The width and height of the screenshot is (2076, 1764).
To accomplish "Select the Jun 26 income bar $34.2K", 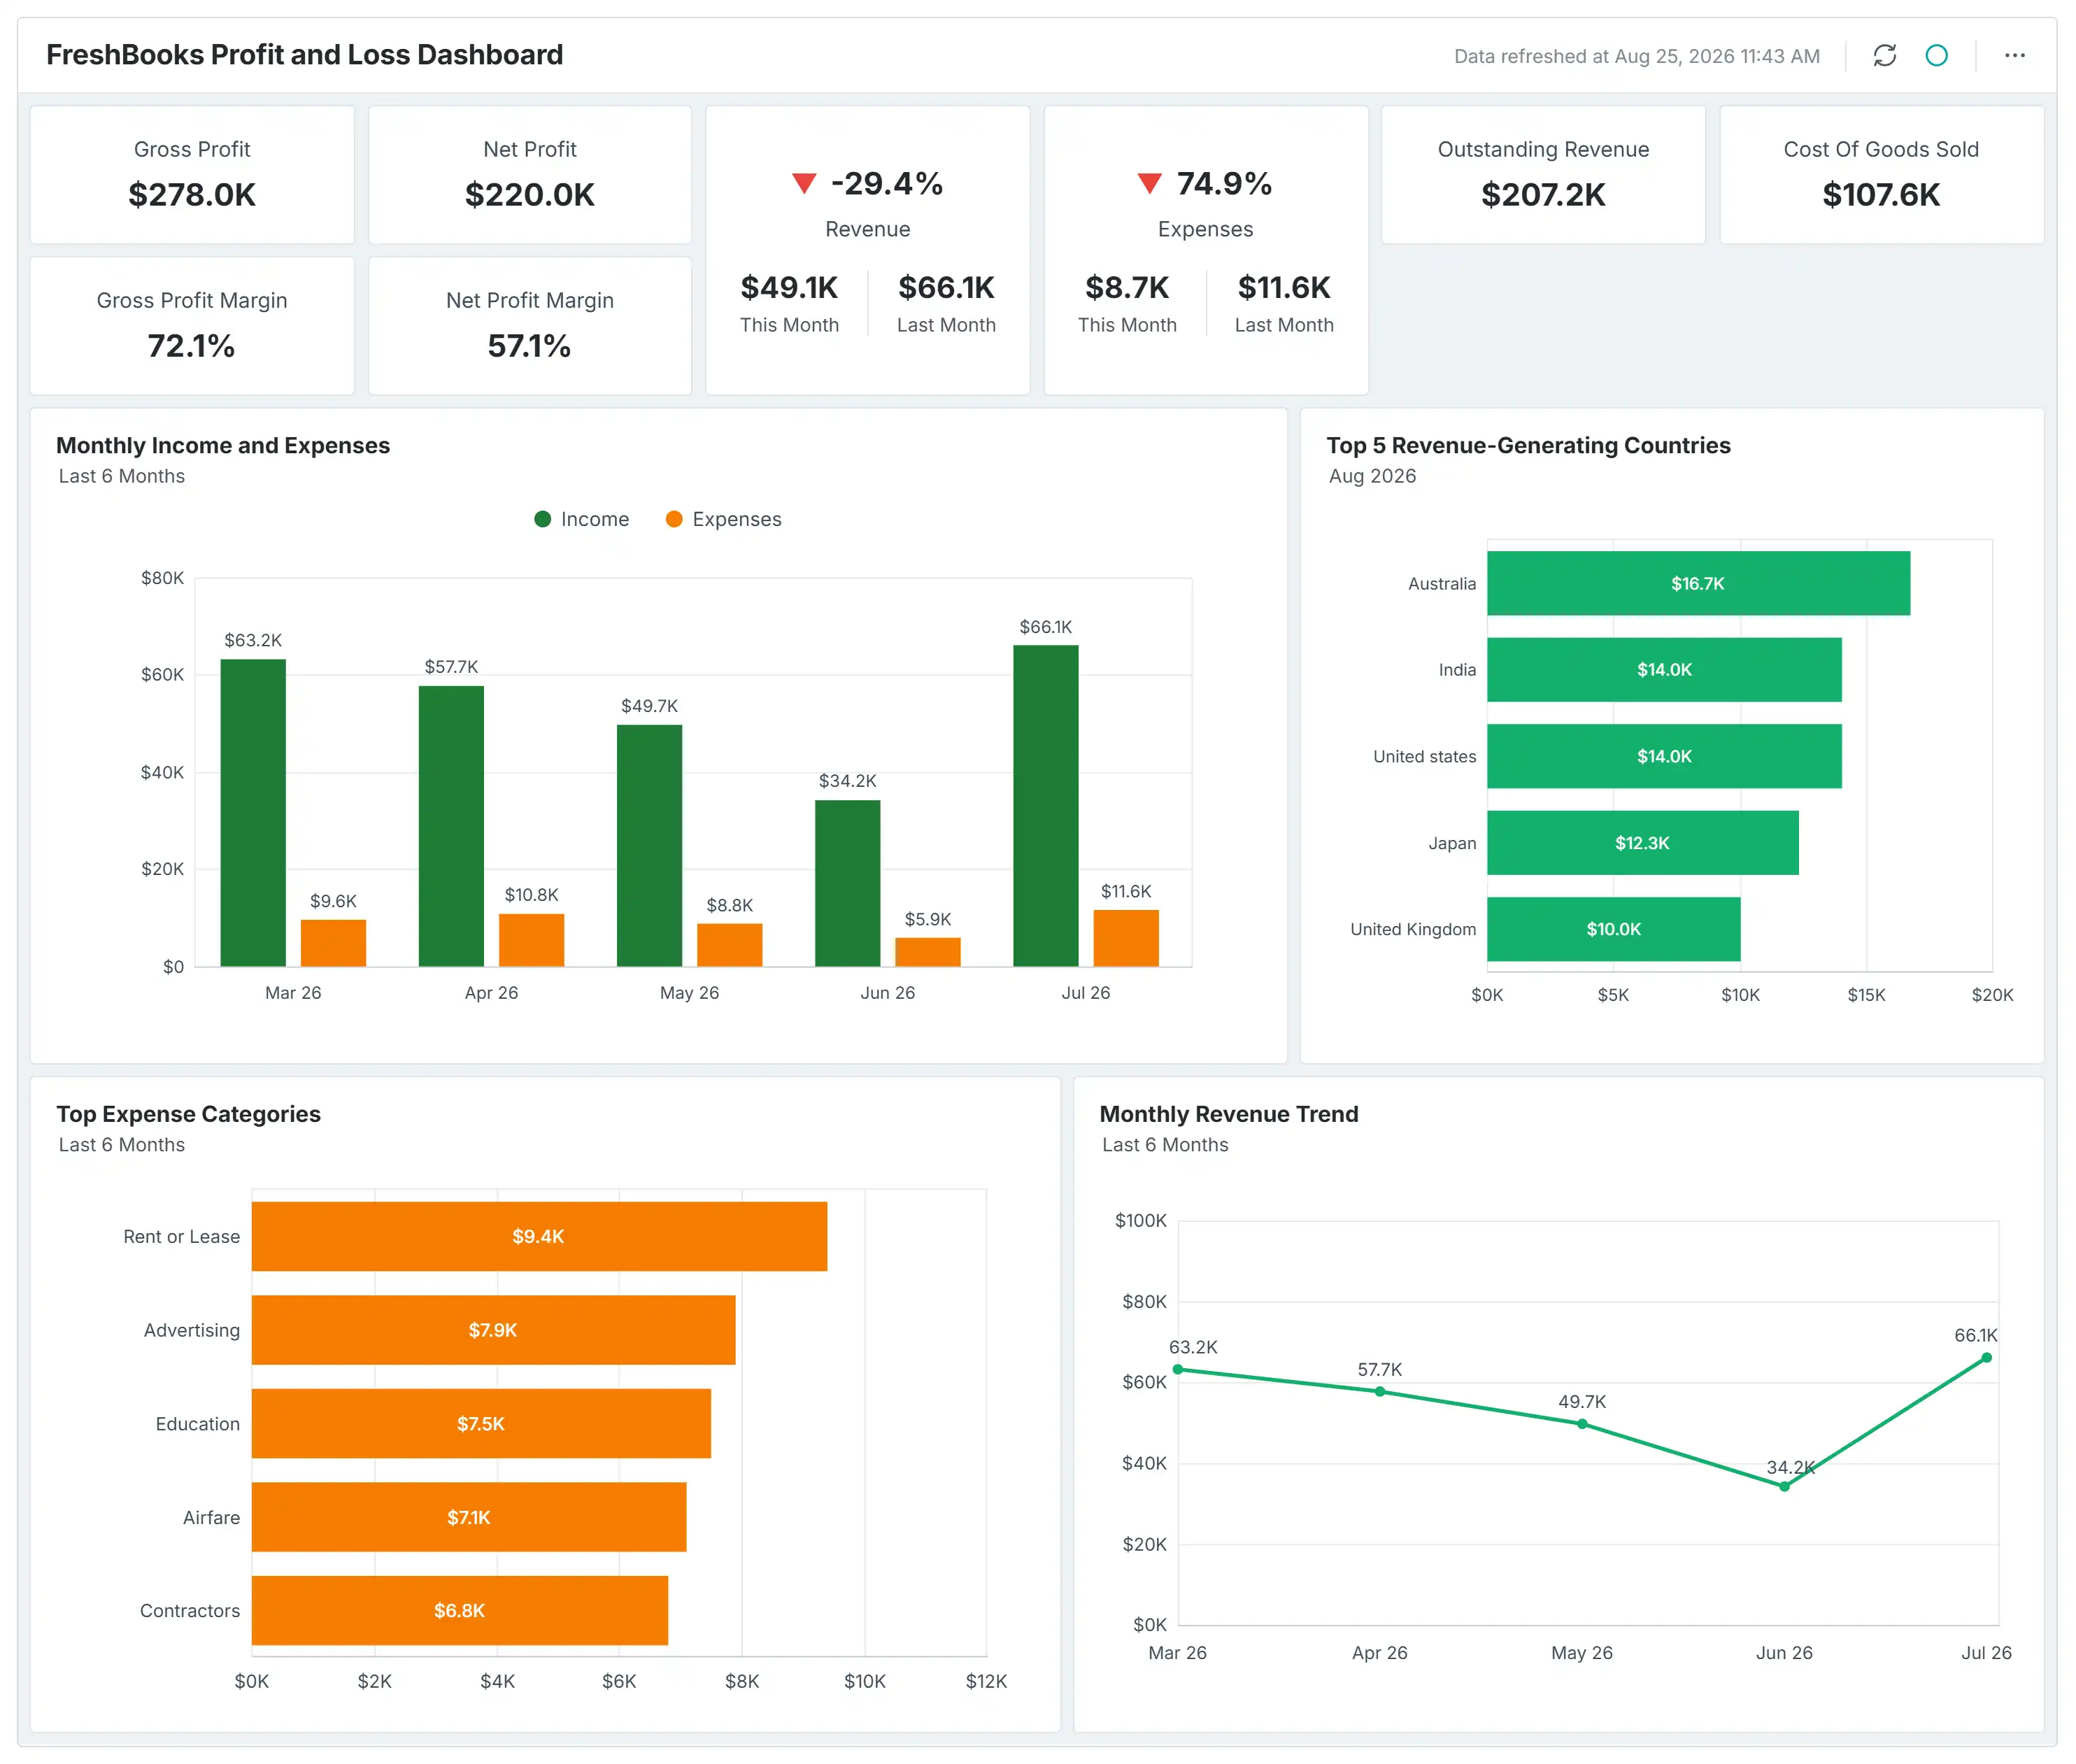I will pos(847,883).
